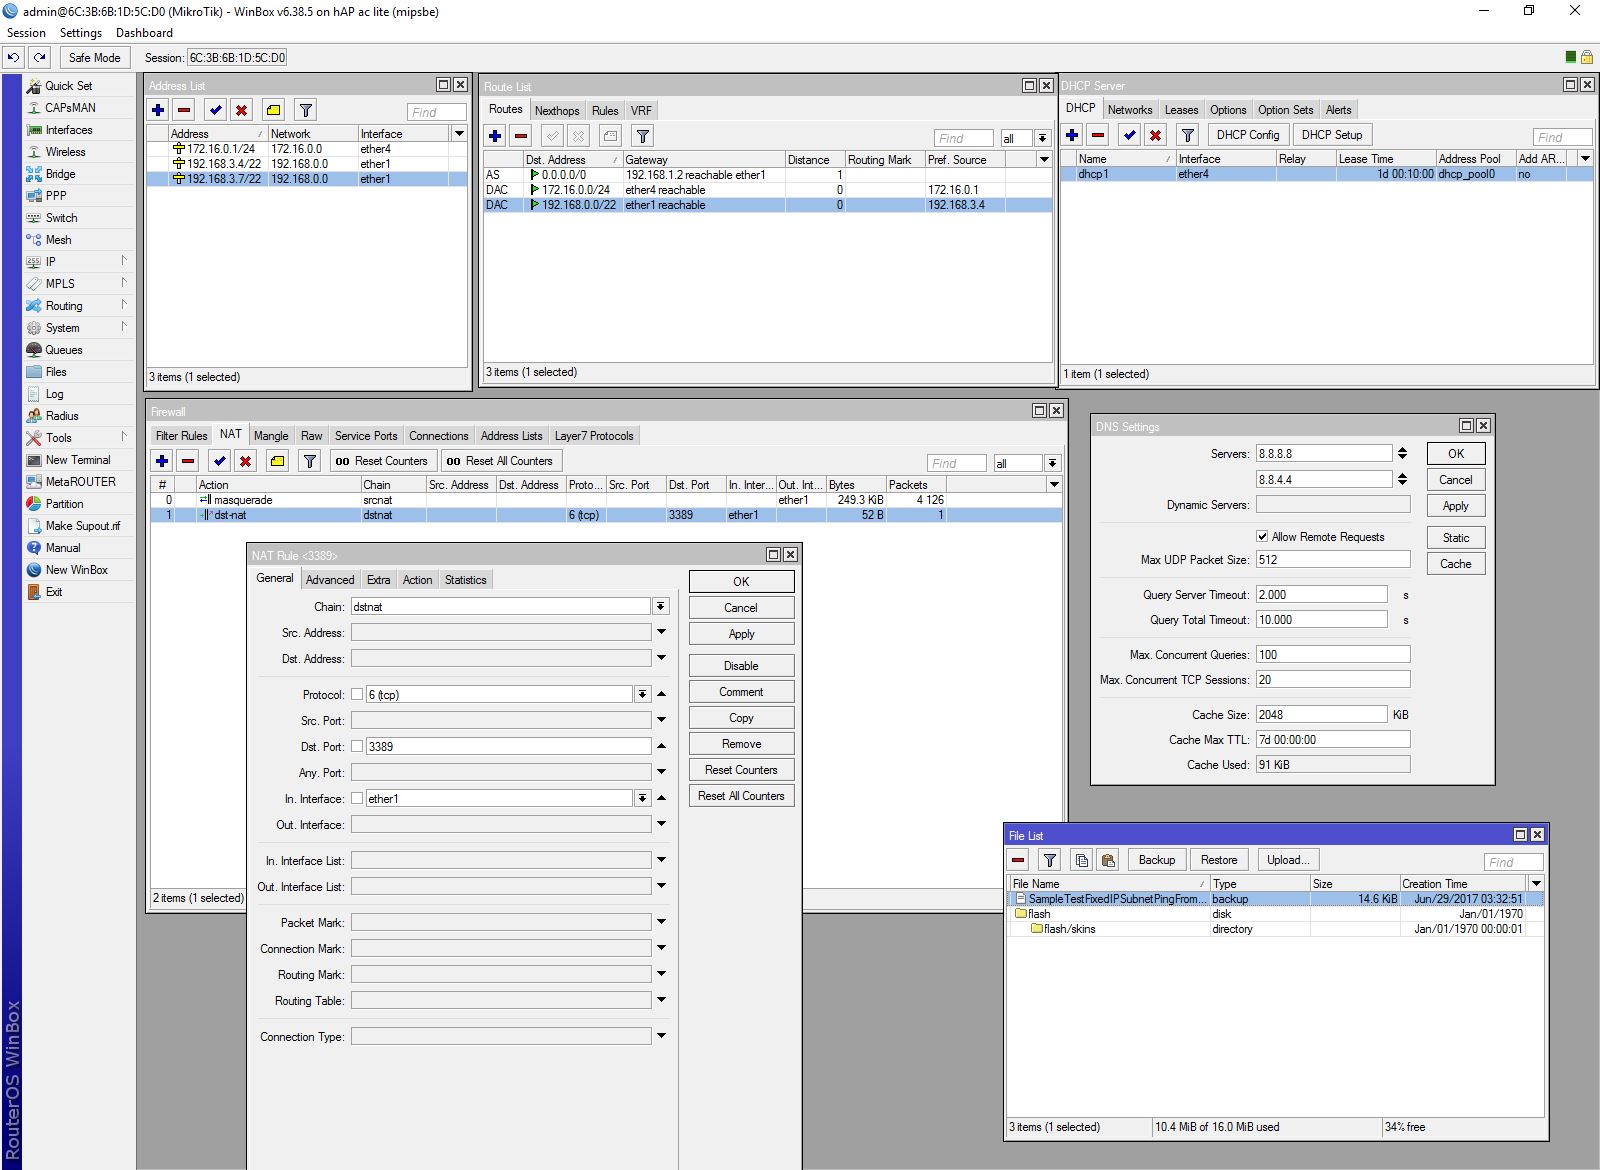This screenshot has height=1170, width=1600.
Task: Remove selected file in File List
Action: (1018, 860)
